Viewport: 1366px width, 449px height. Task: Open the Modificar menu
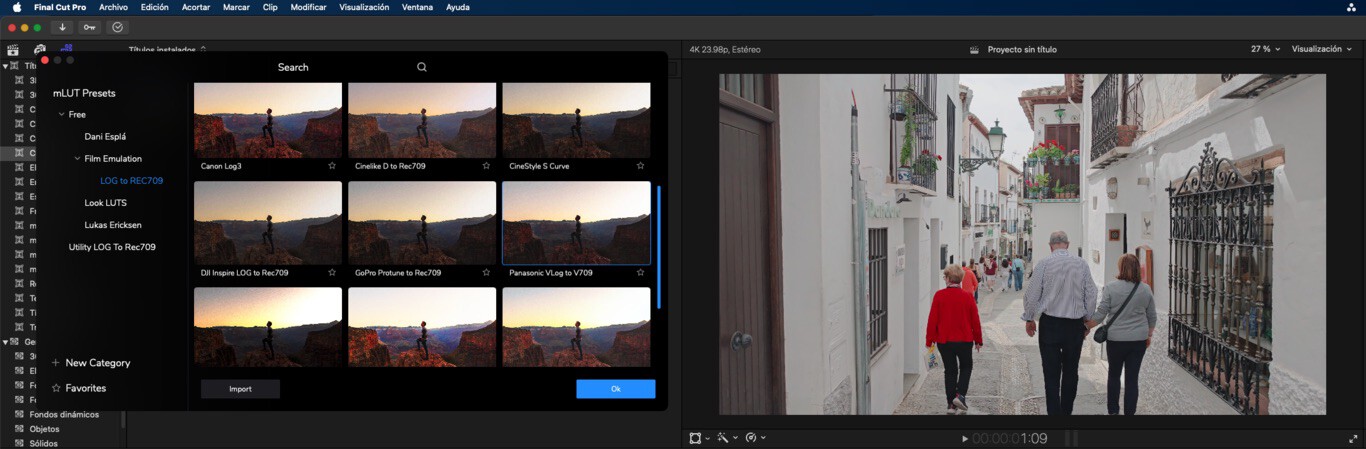coord(308,7)
